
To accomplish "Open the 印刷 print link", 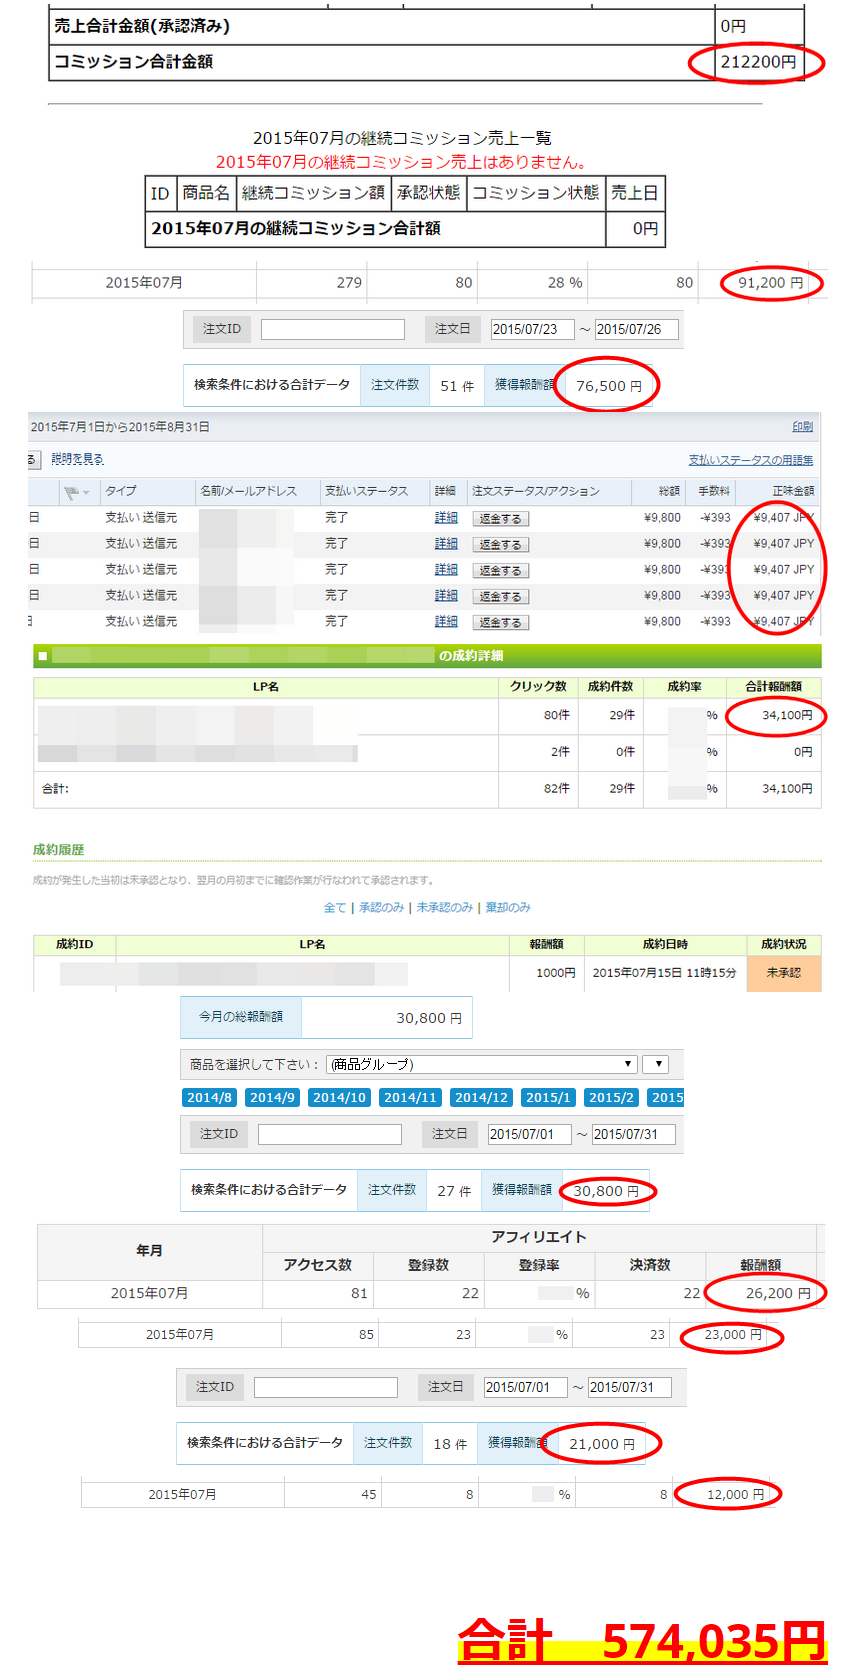I will coord(802,427).
